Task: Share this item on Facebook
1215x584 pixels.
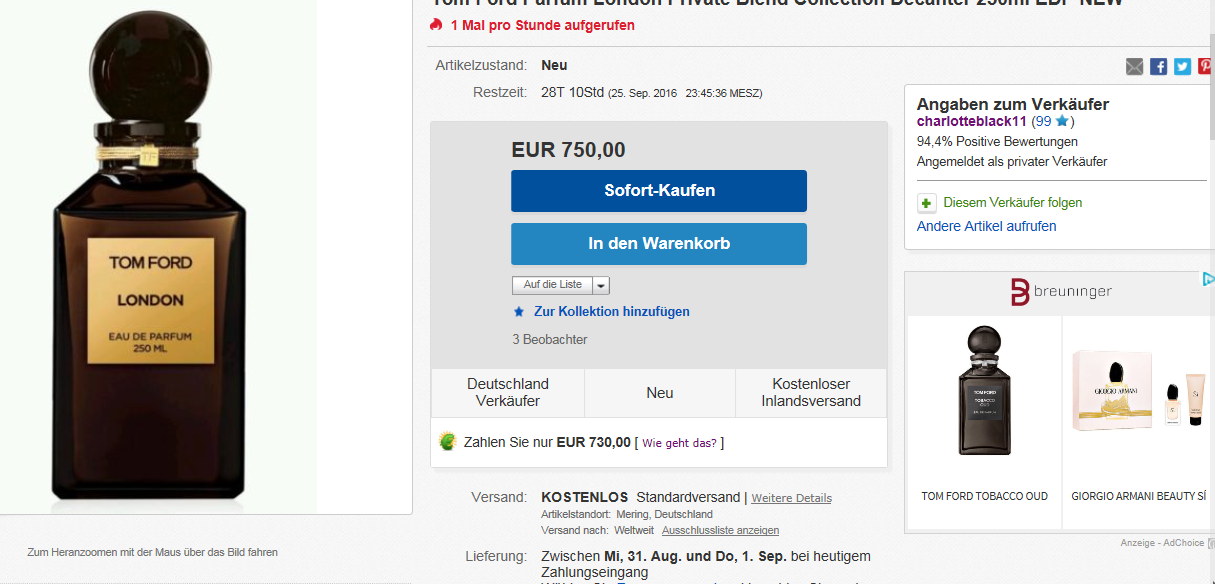Action: (1158, 66)
